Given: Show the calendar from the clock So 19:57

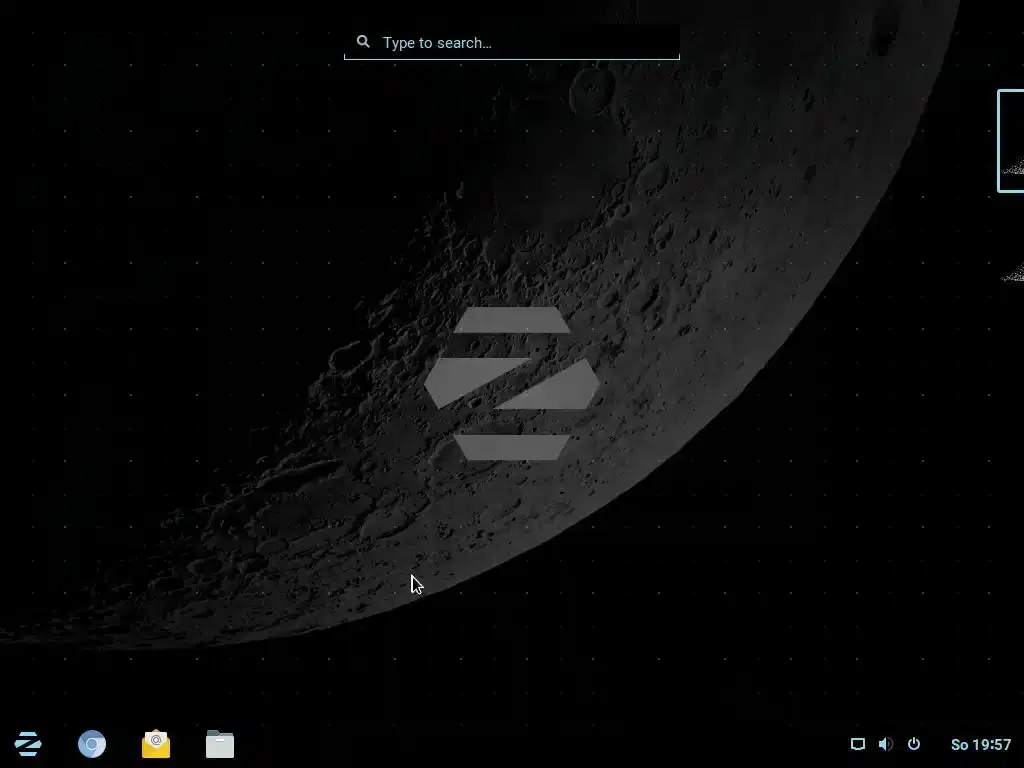Looking at the screenshot, I should coord(981,744).
